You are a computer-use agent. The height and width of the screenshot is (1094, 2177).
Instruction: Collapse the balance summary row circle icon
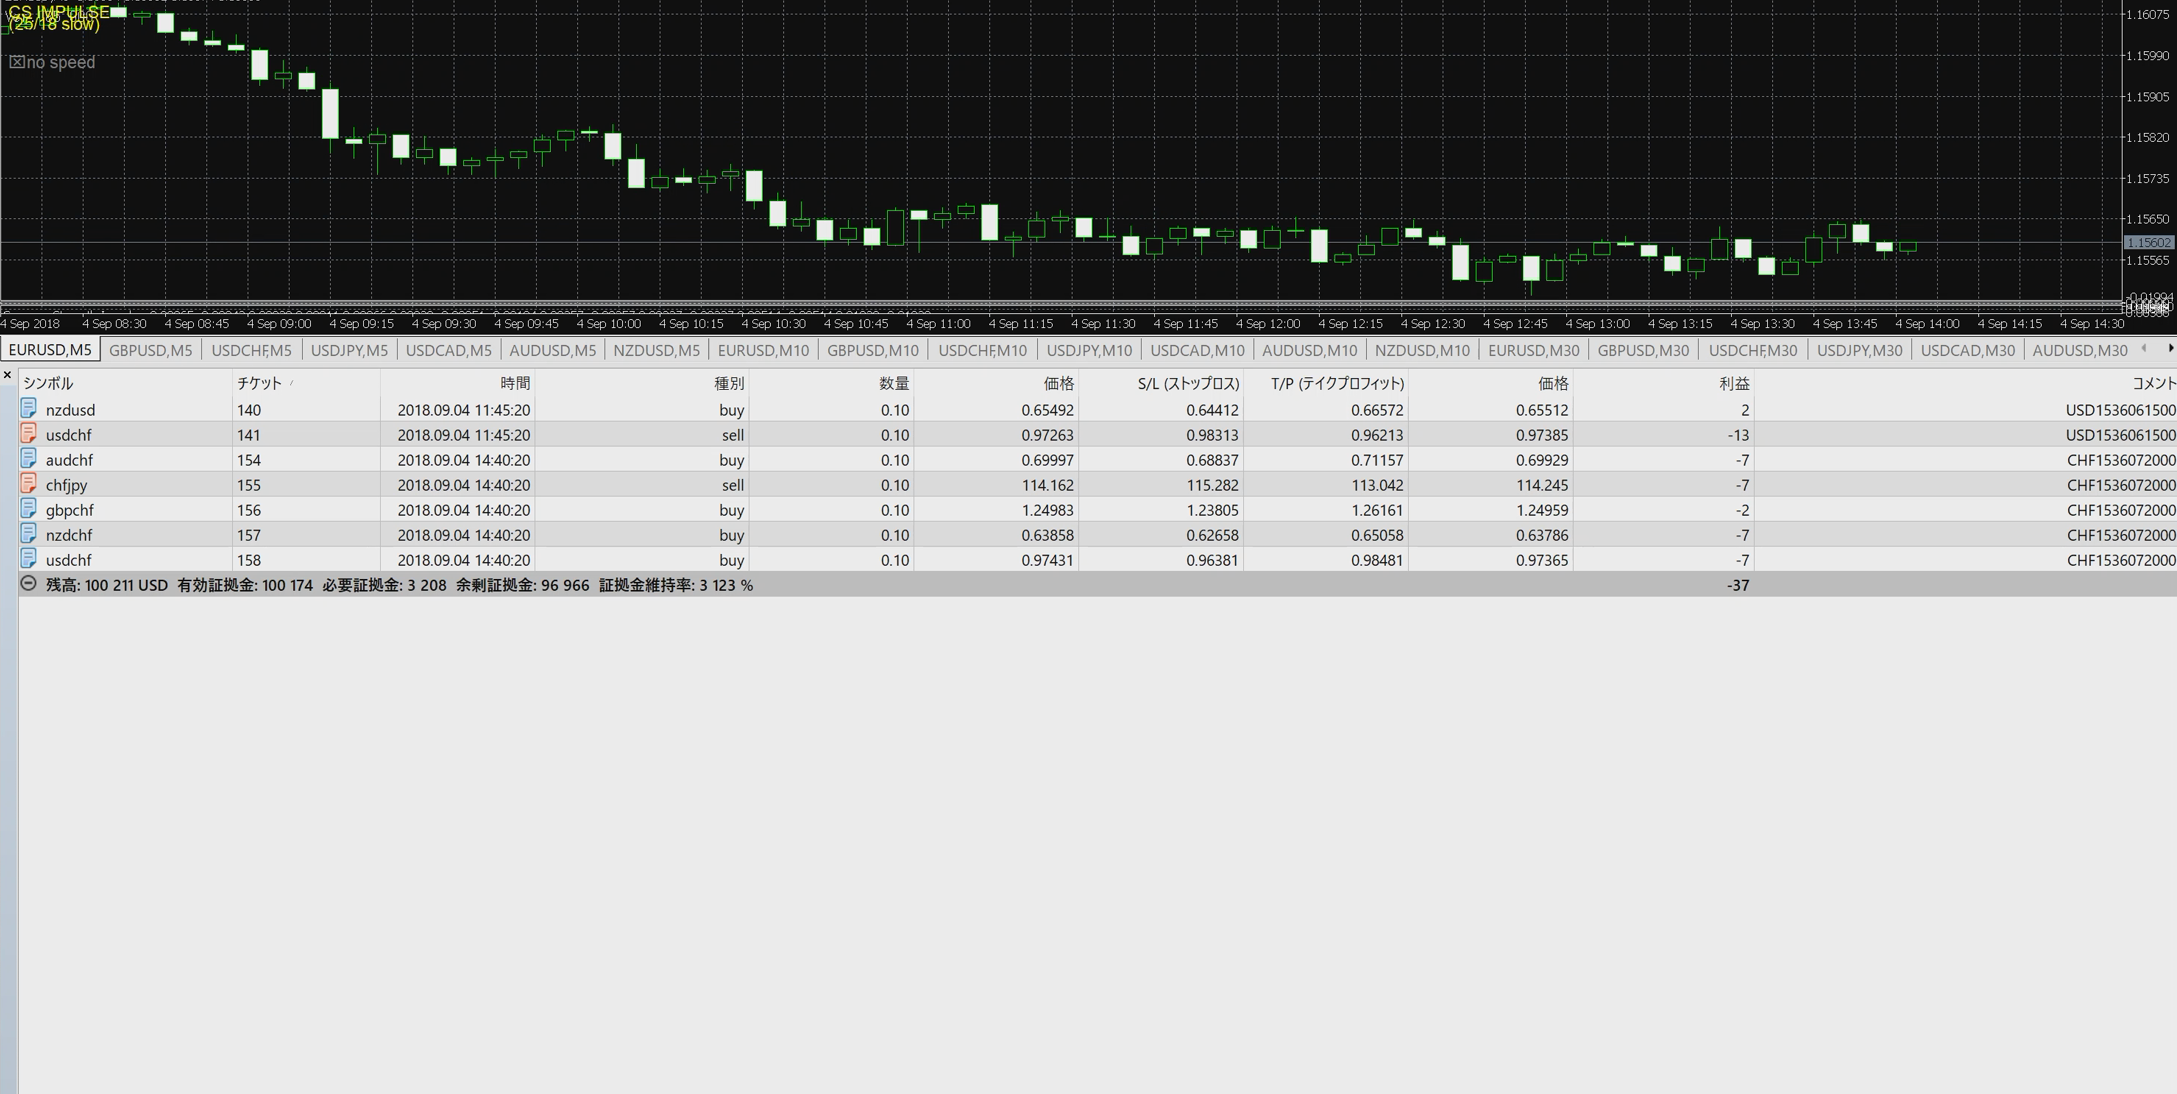pyautogui.click(x=28, y=584)
